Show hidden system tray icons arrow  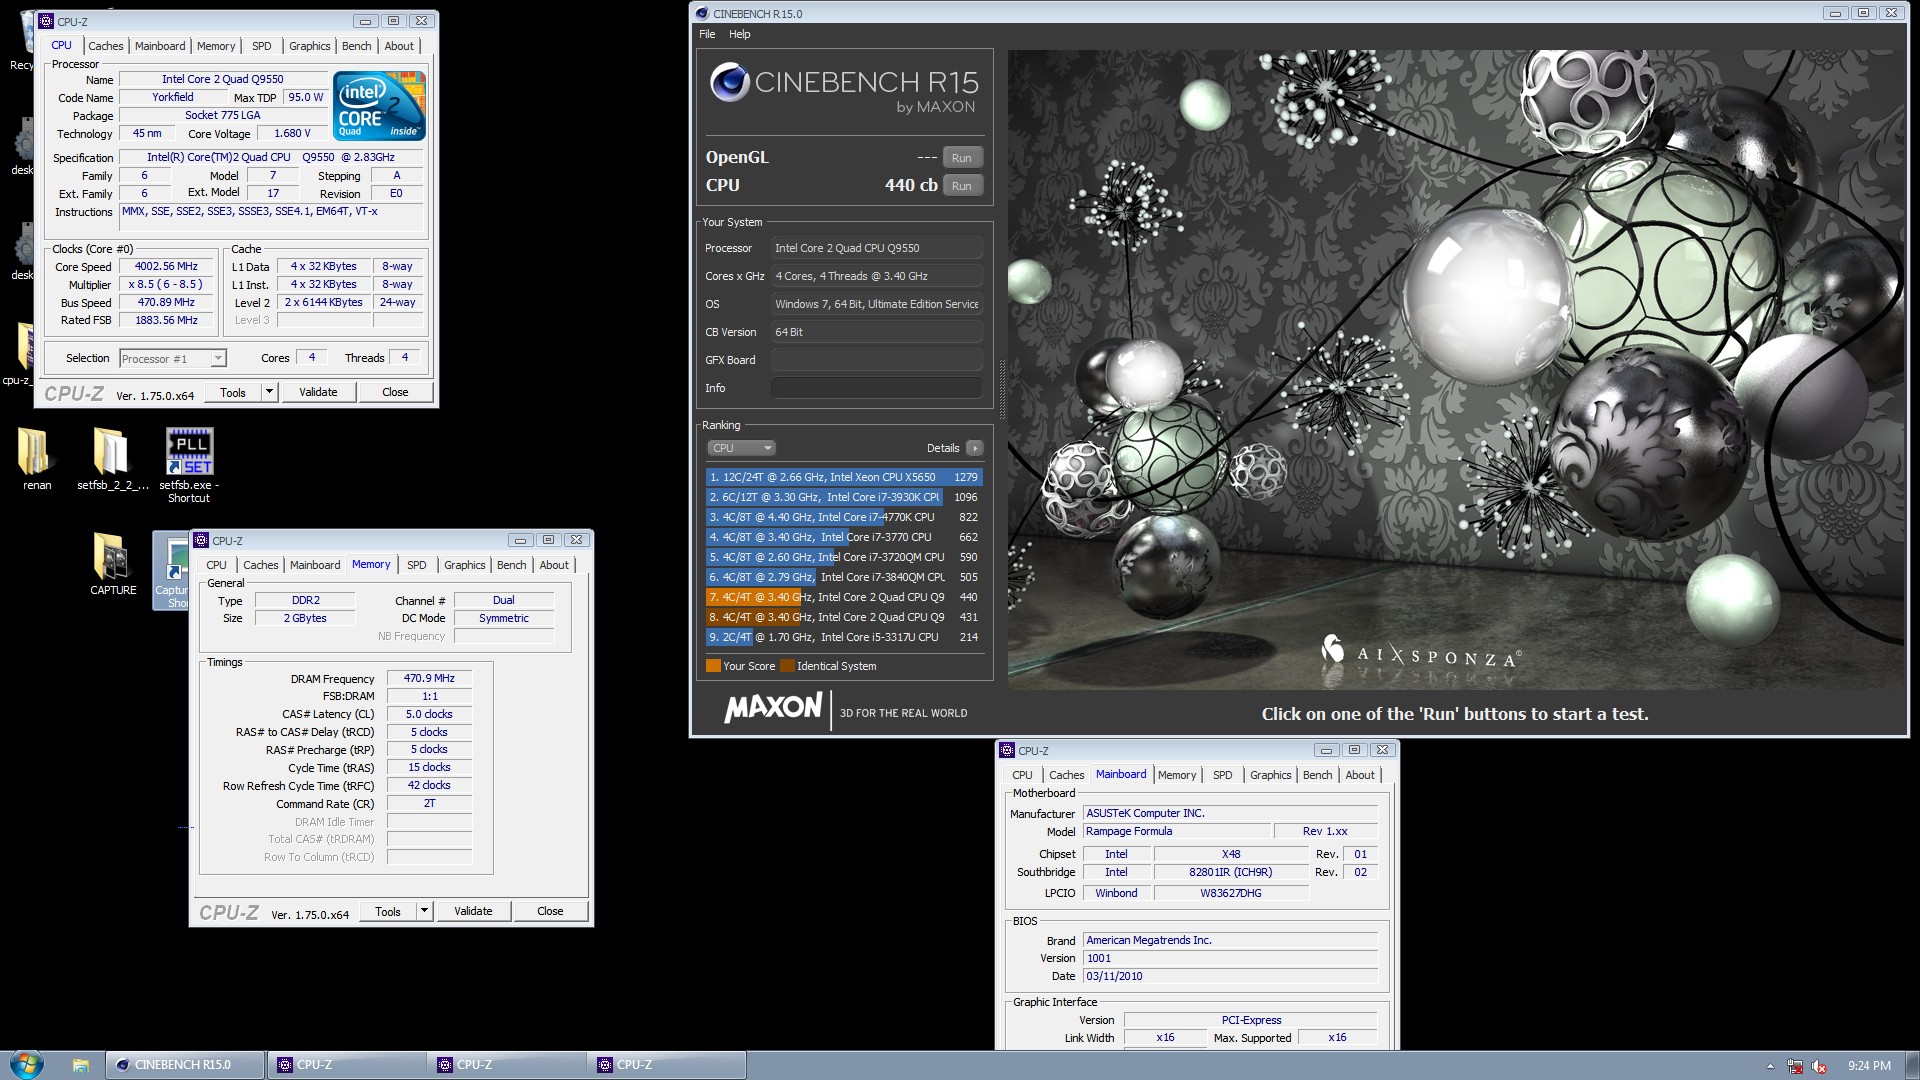1770,1066
